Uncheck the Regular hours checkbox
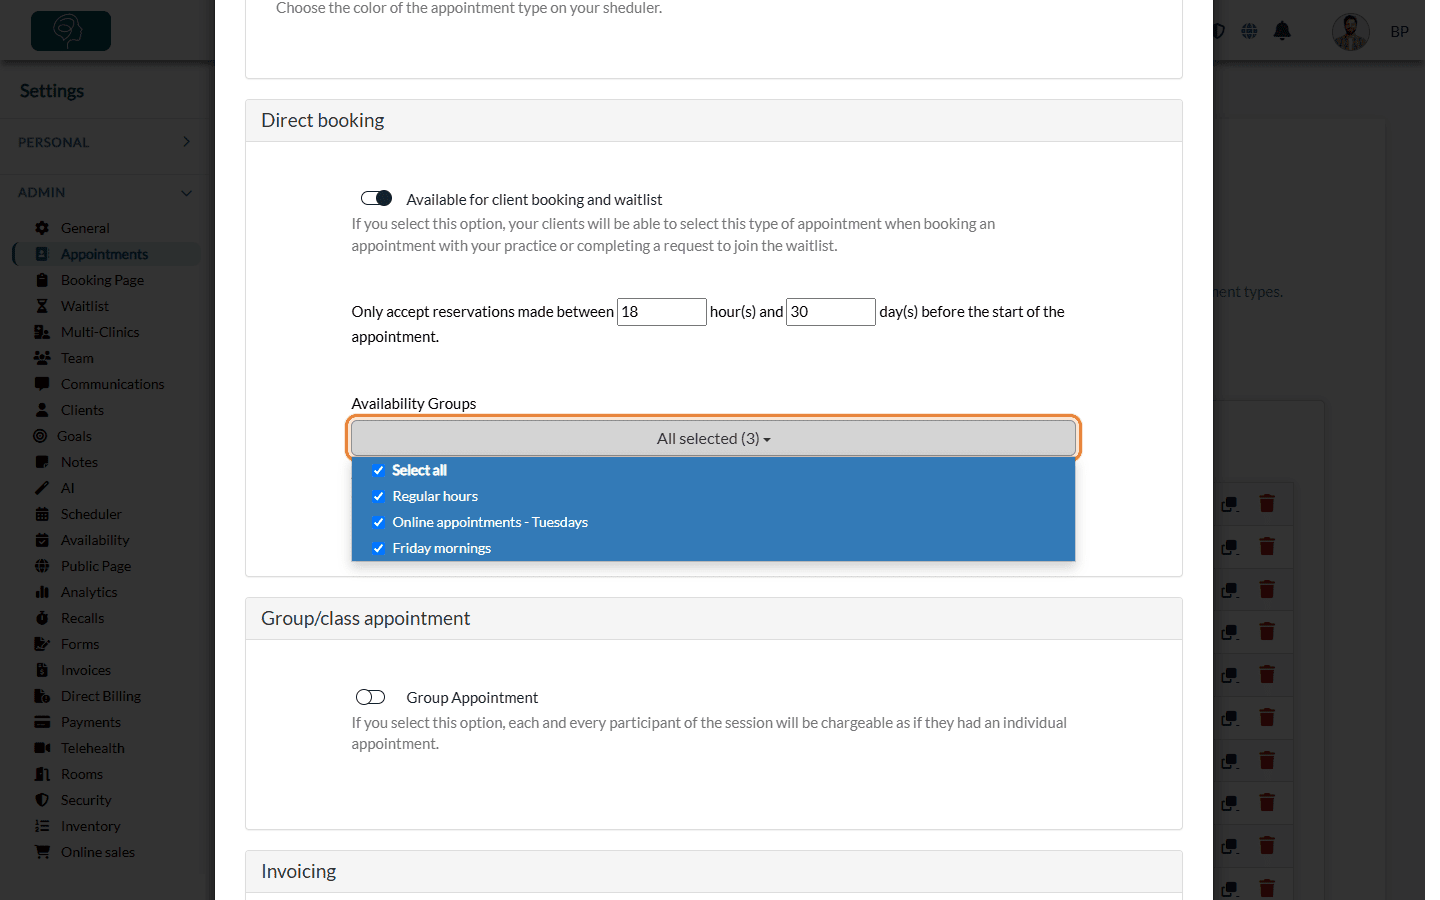 [x=378, y=496]
